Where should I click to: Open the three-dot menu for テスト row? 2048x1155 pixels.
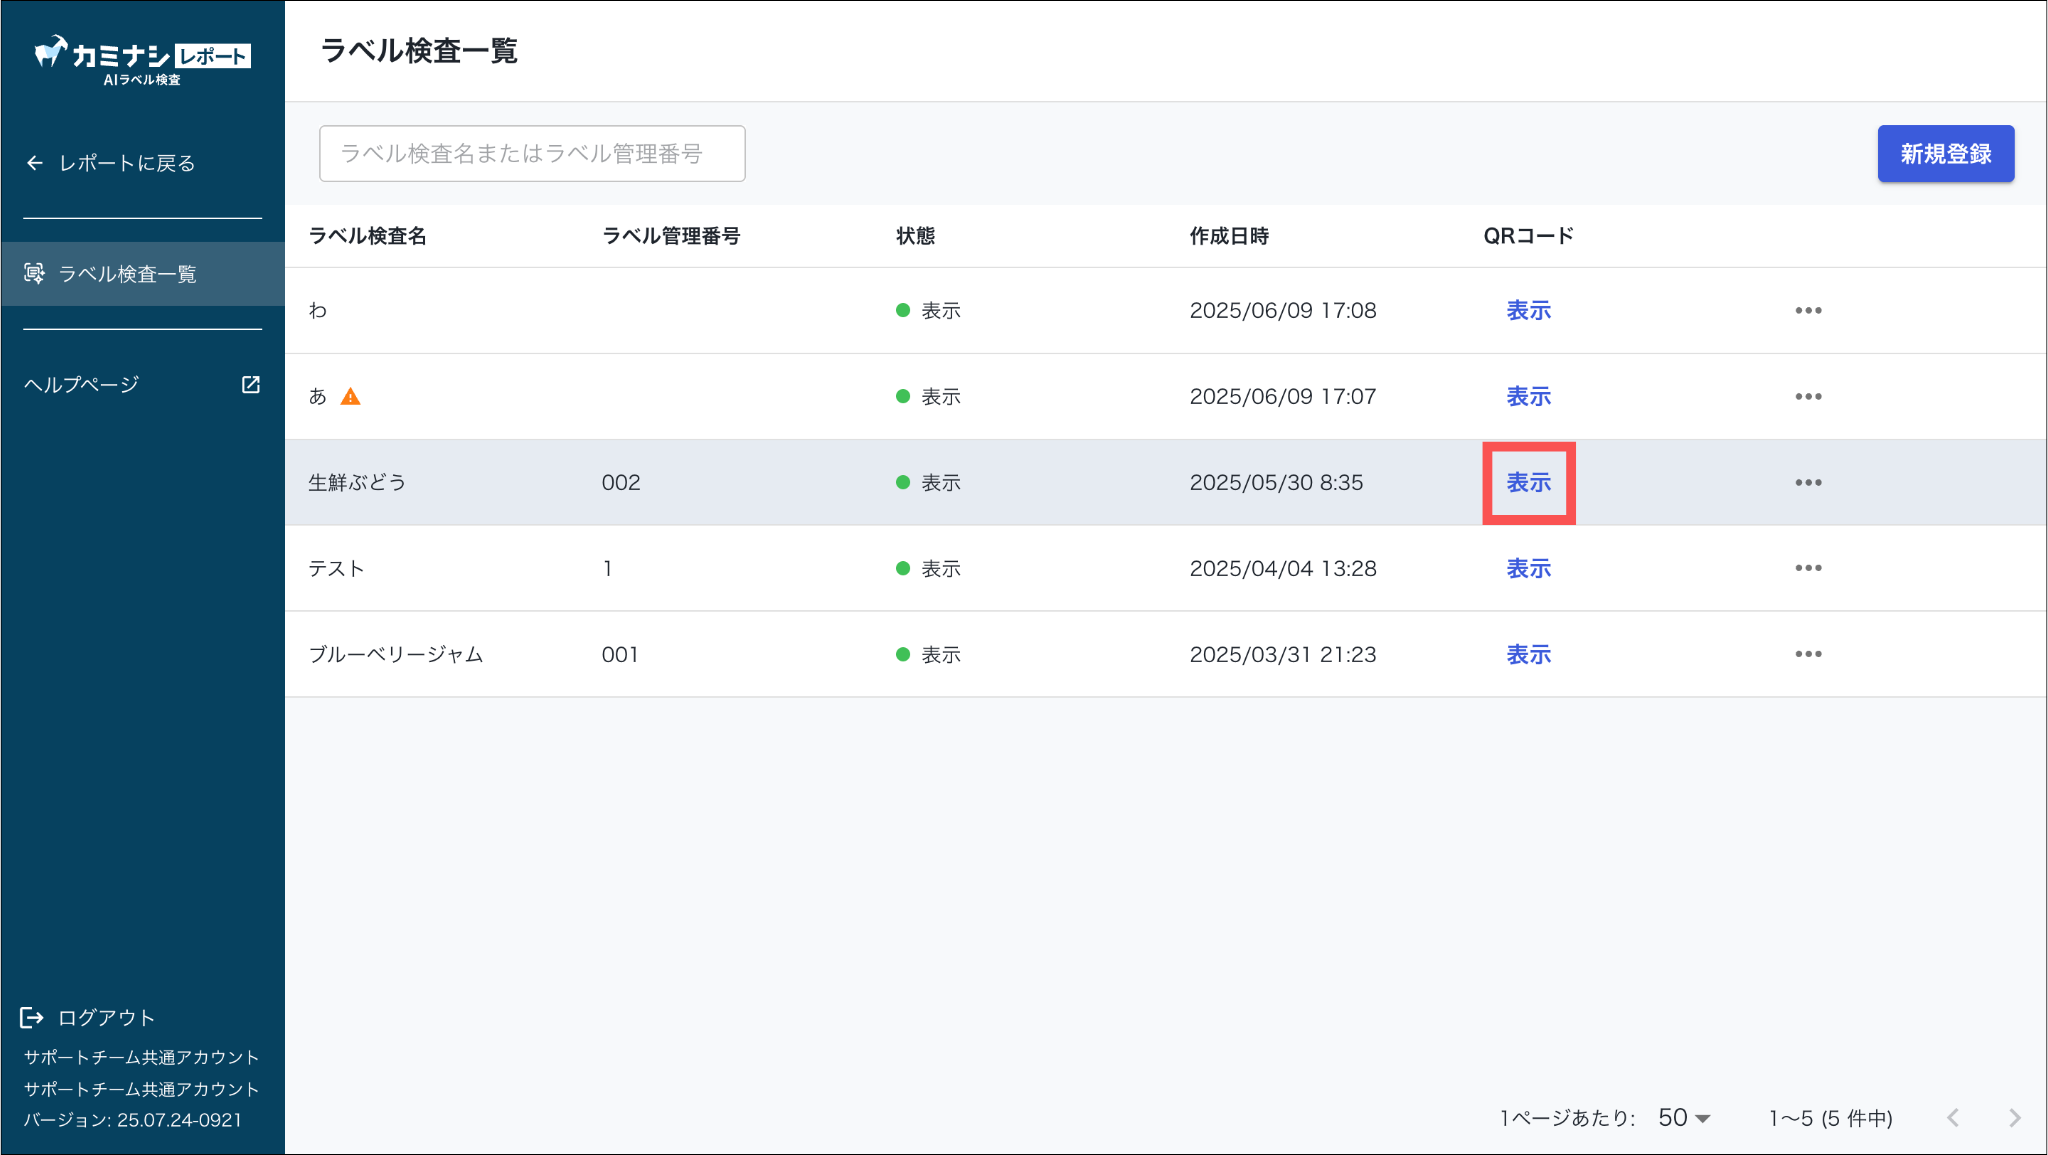1807,568
